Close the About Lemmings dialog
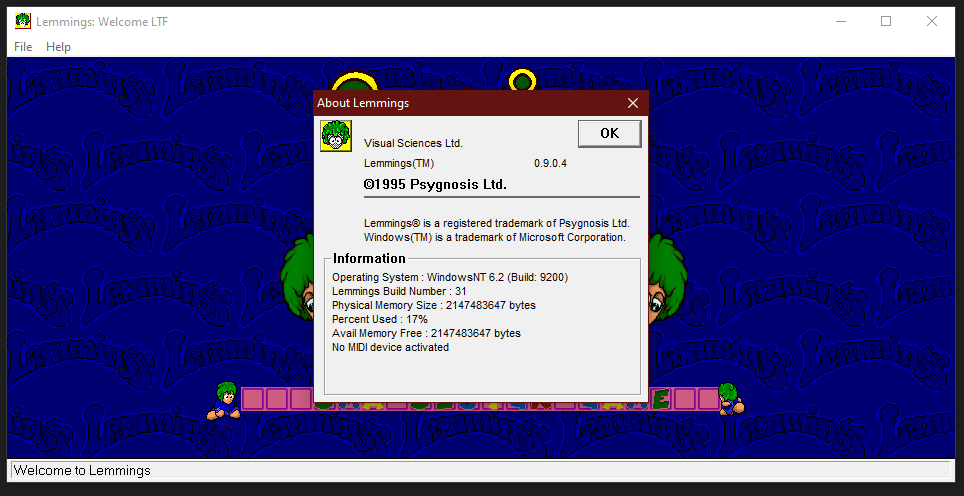Image resolution: width=964 pixels, height=496 pixels. pyautogui.click(x=633, y=103)
